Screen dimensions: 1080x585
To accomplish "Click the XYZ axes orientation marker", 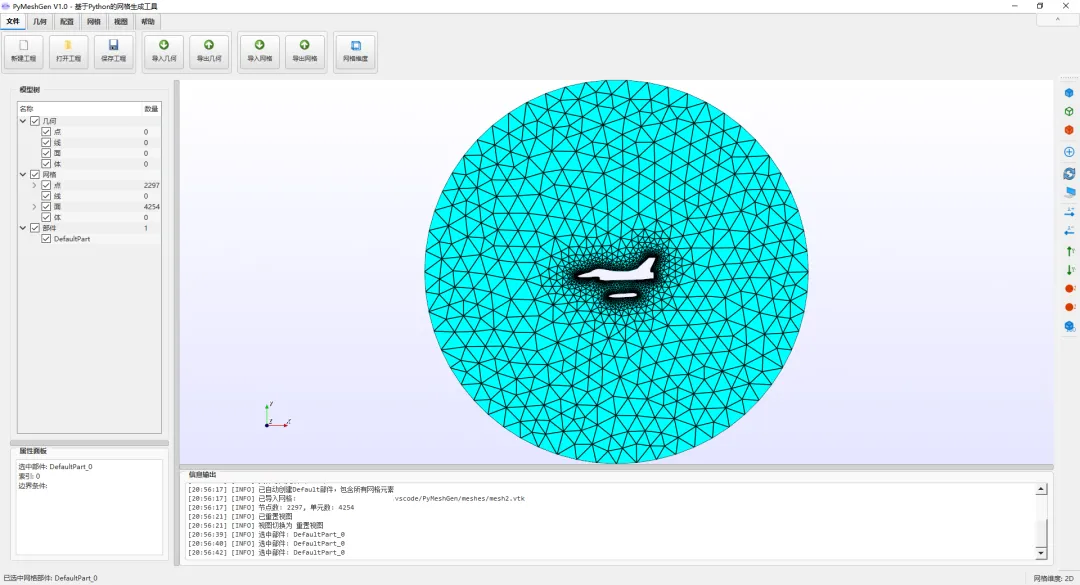I will click(278, 415).
